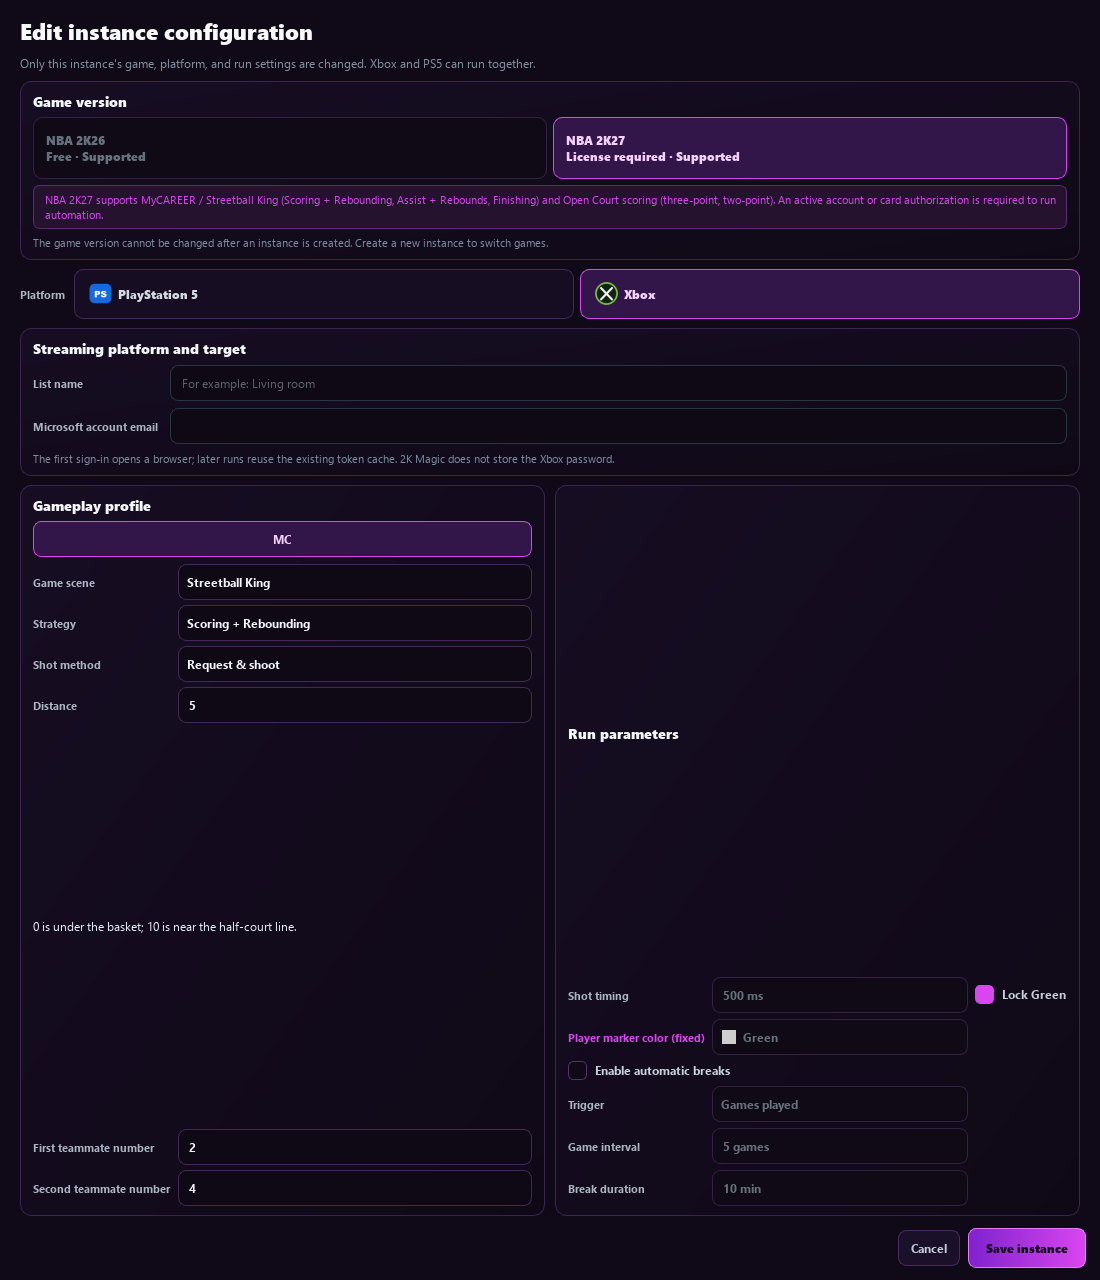This screenshot has height=1280, width=1100.
Task: Click the PlayStation PS logo icon
Action: 100,294
